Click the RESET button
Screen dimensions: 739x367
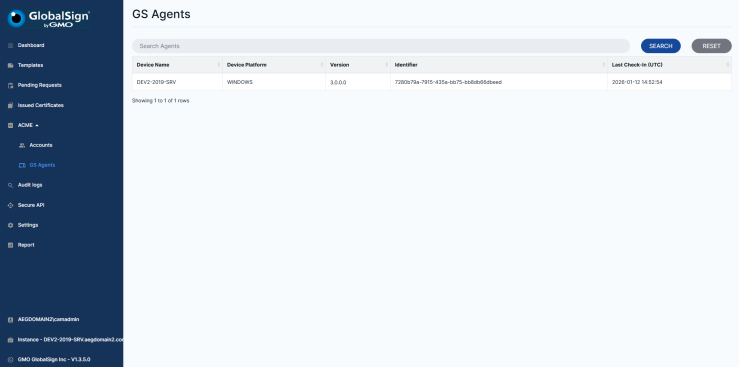coord(712,46)
